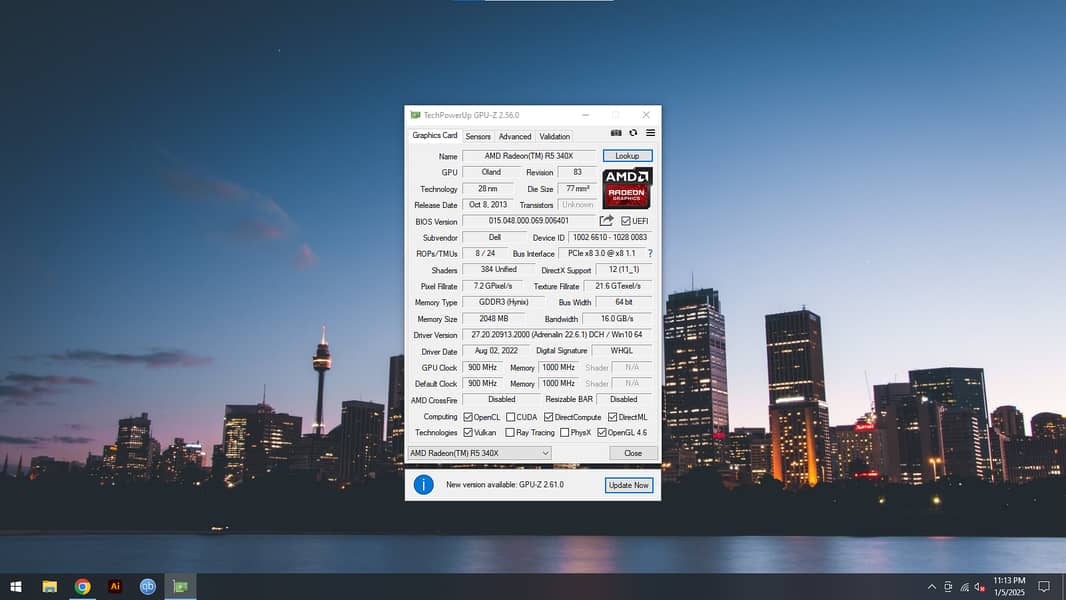1066x600 pixels.
Task: Minimize the GPU-Z window
Action: 585,115
